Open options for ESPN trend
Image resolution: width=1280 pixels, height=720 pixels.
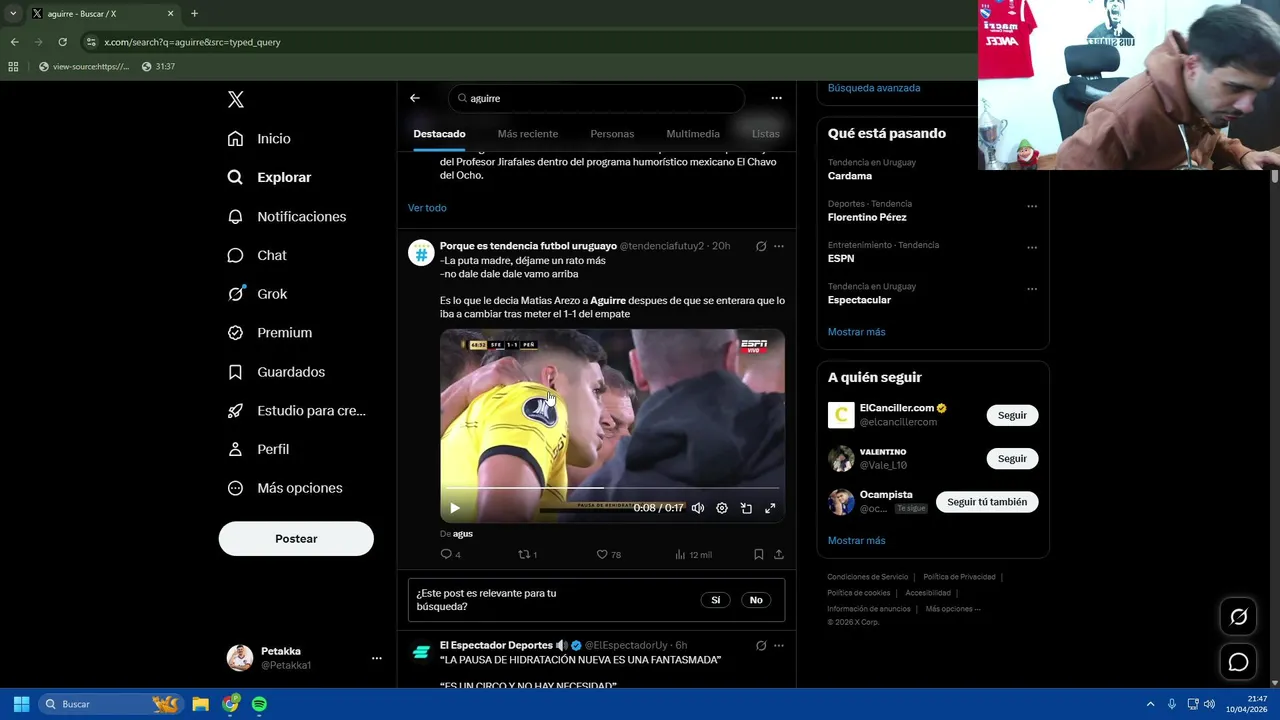pos(1032,247)
